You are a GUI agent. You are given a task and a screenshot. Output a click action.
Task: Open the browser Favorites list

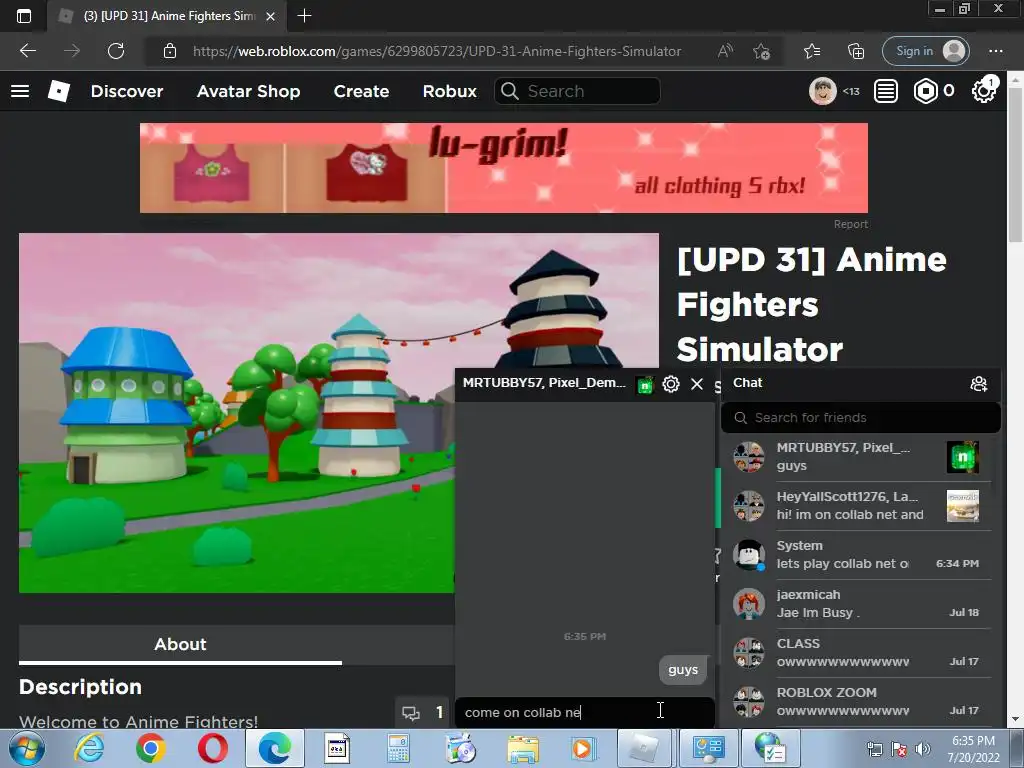[x=812, y=51]
